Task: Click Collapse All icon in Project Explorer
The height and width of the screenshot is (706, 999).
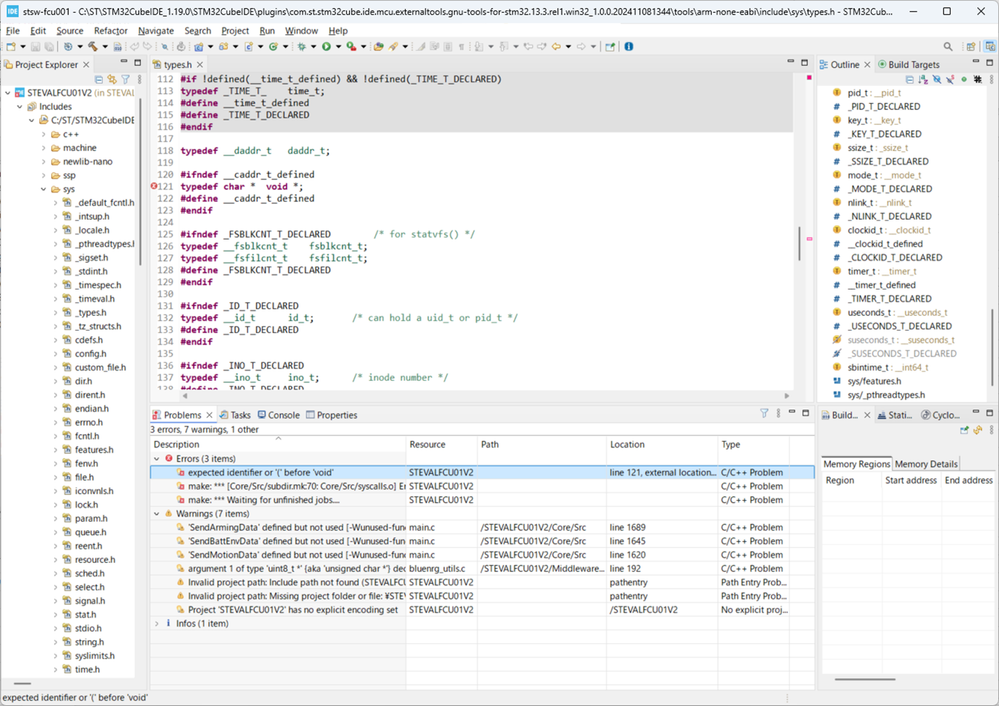Action: point(98,79)
